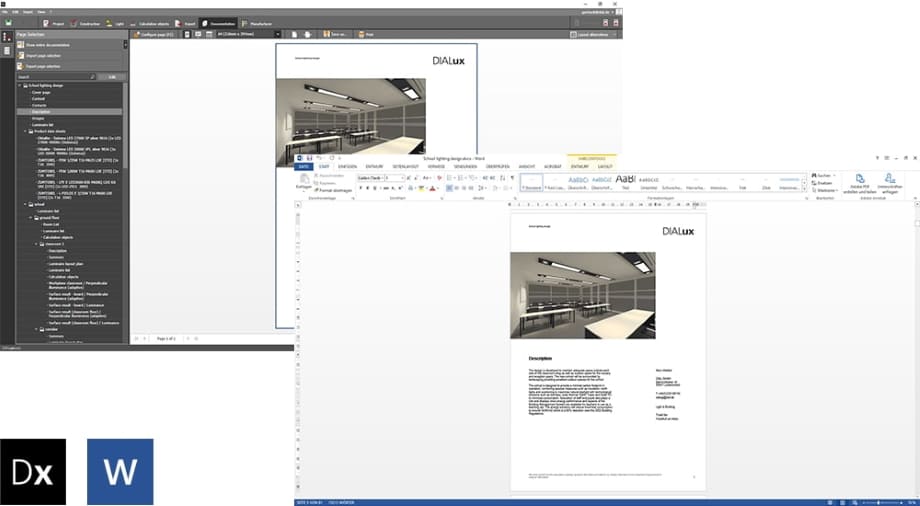
Task: Switch to the Construction mode icon
Action: [85, 21]
